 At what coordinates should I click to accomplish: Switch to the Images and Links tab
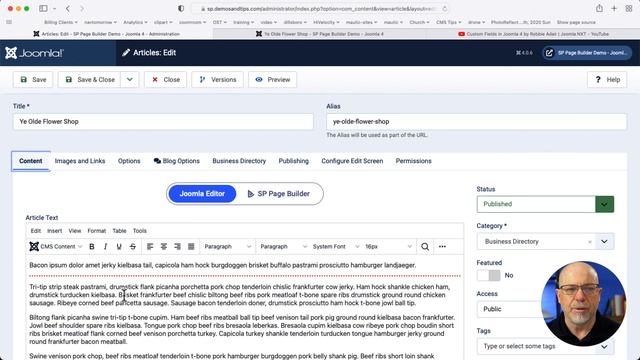[80, 161]
